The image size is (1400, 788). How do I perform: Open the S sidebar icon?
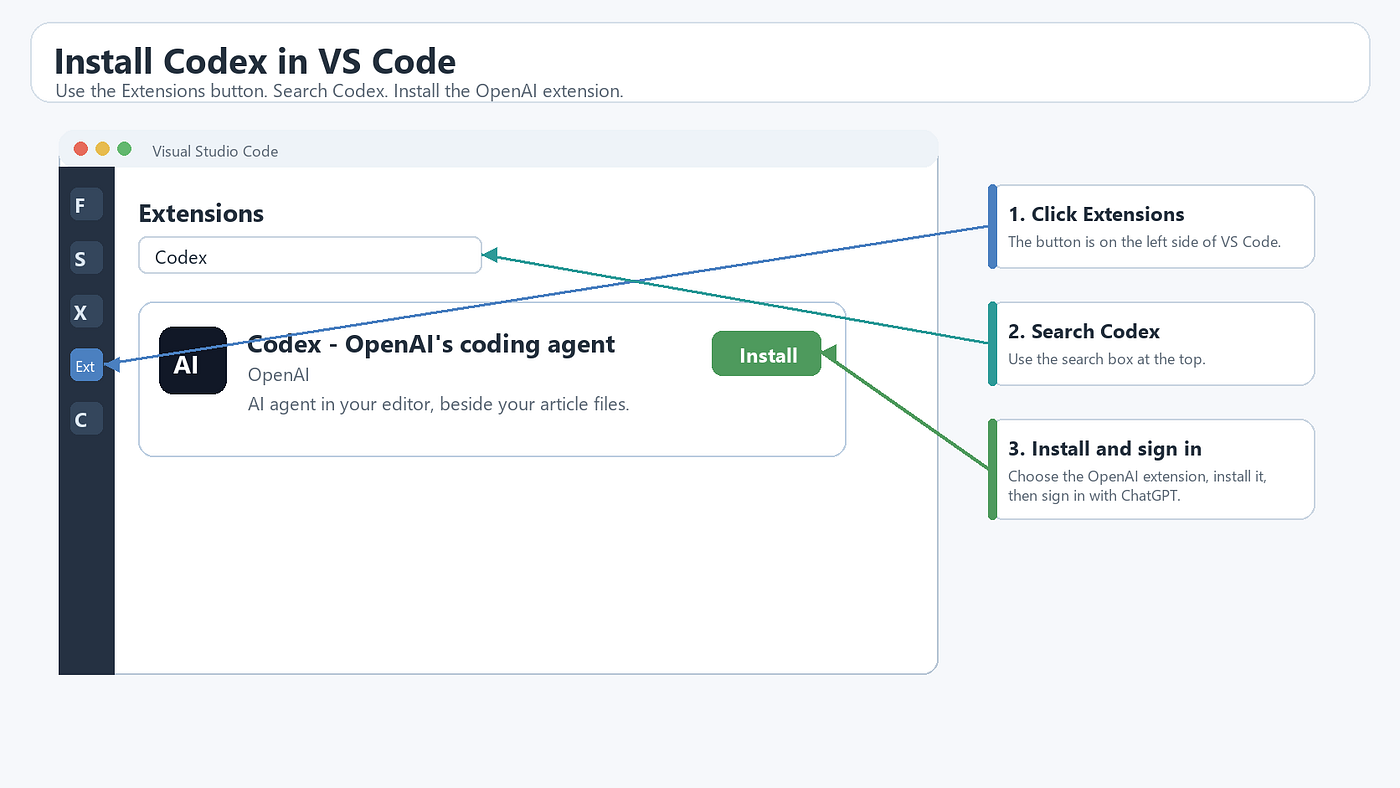[86, 258]
